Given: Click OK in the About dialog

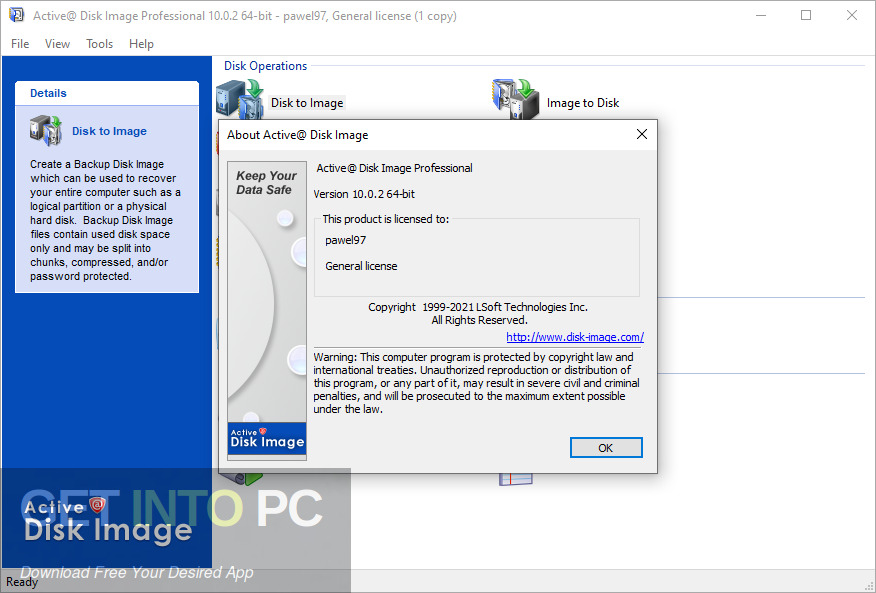Looking at the screenshot, I should click(606, 448).
